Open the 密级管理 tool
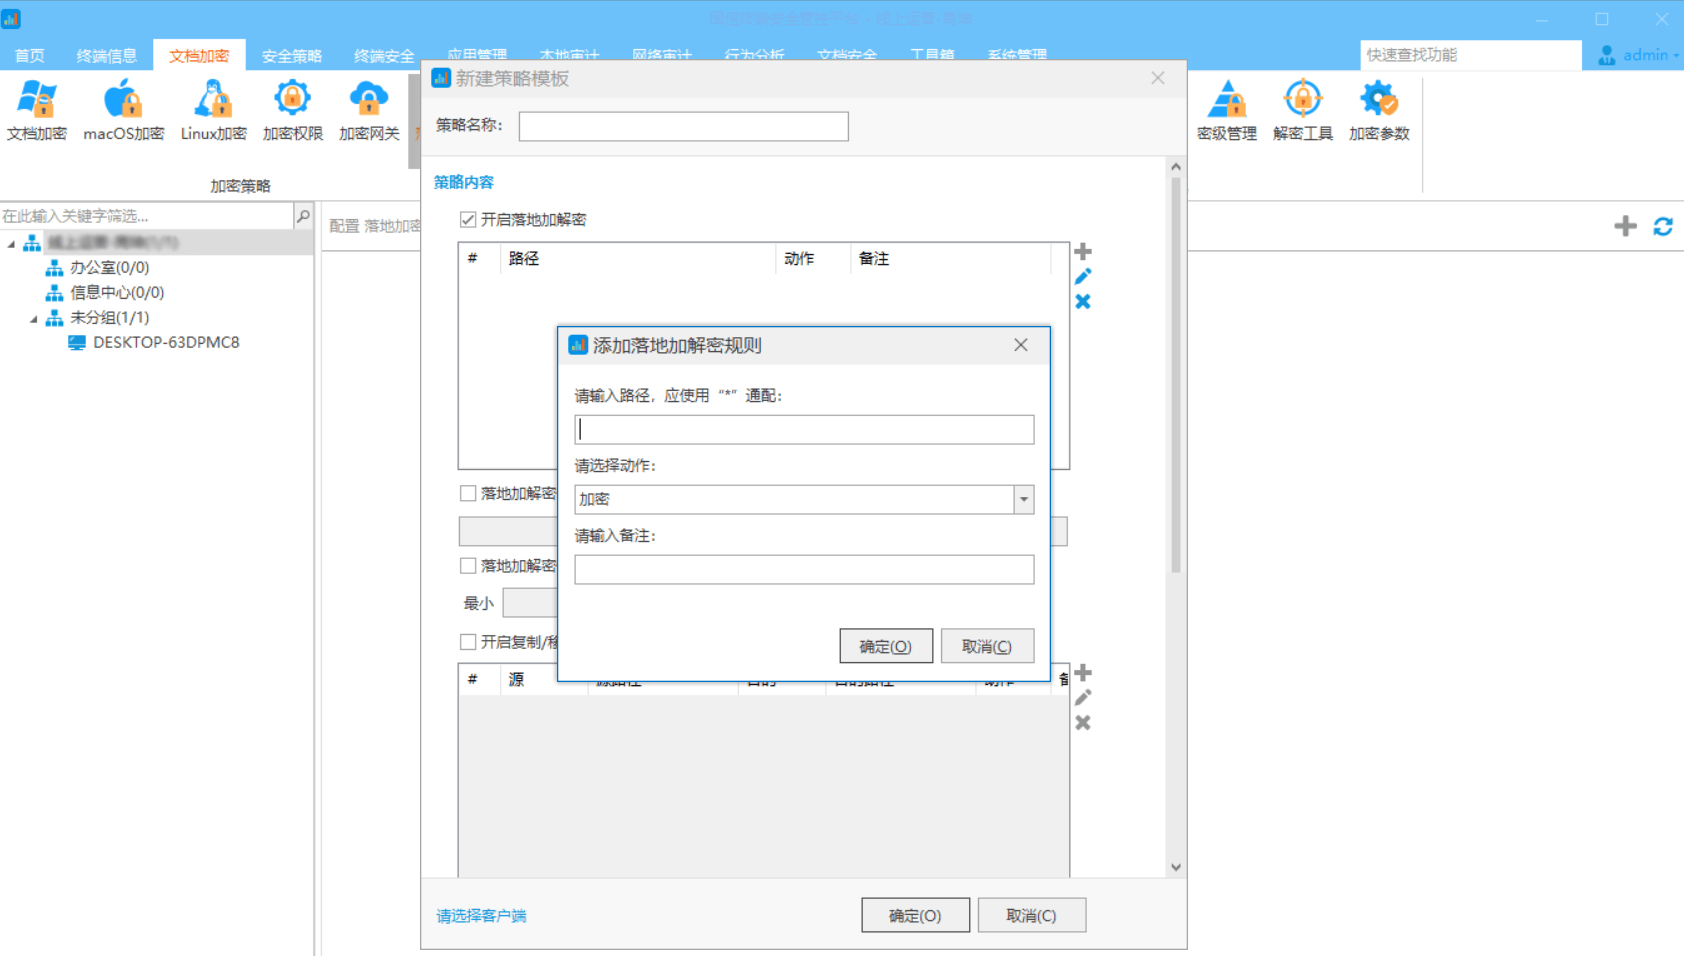The image size is (1684, 956). [1227, 110]
